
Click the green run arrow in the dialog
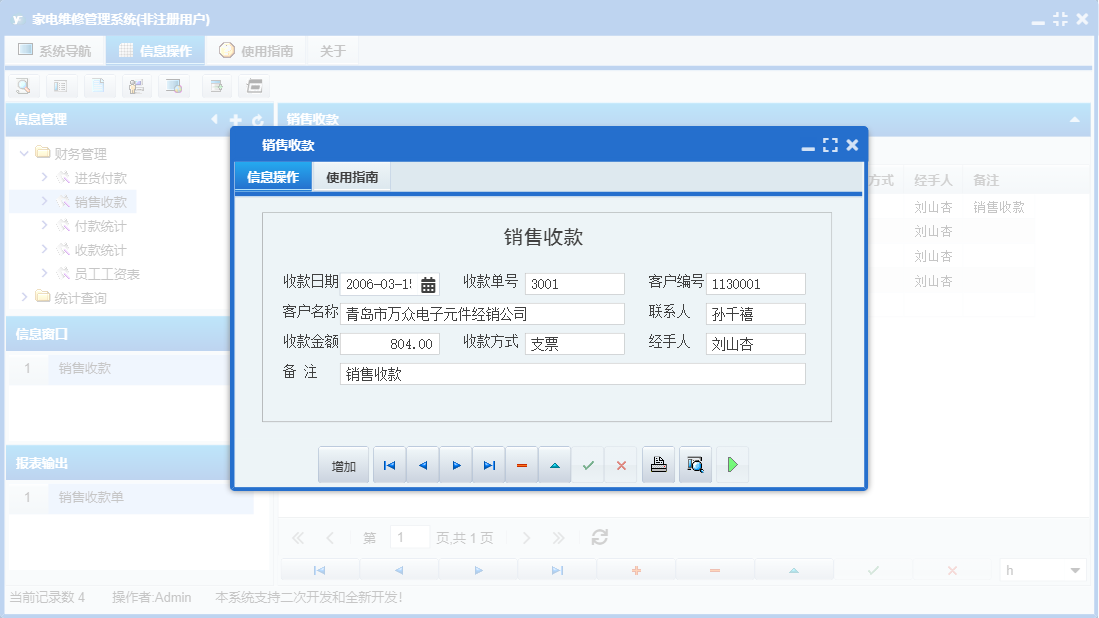pyautogui.click(x=732, y=464)
